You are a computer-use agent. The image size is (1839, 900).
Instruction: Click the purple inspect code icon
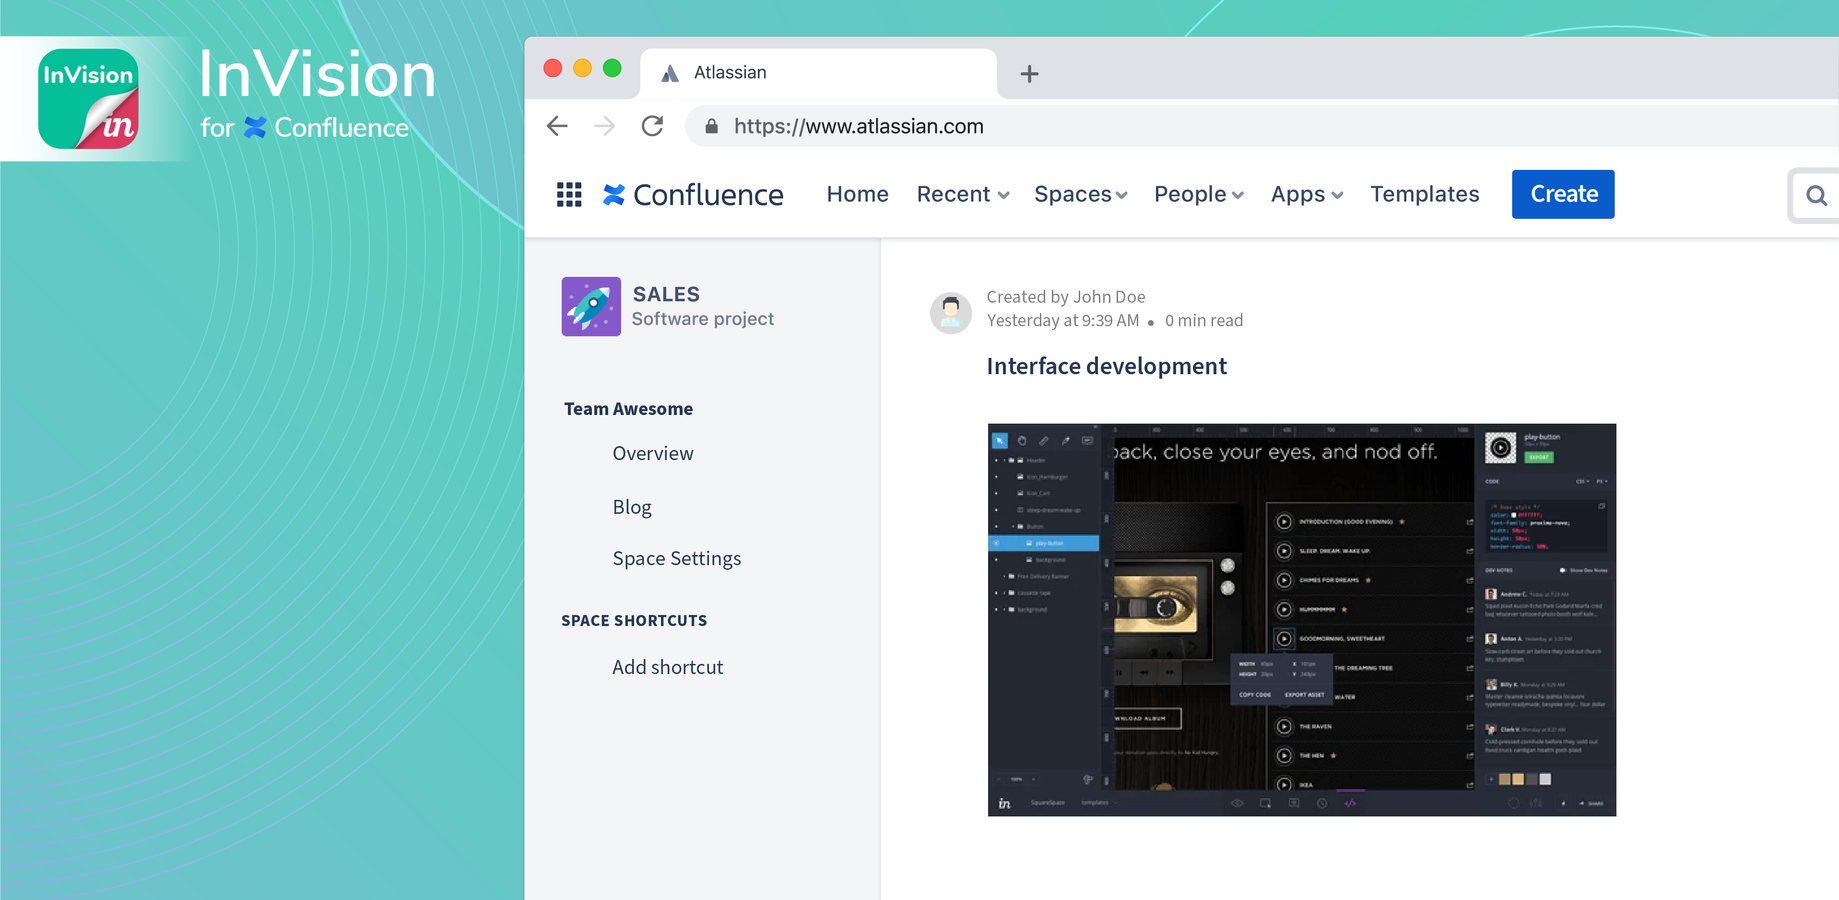1350,803
